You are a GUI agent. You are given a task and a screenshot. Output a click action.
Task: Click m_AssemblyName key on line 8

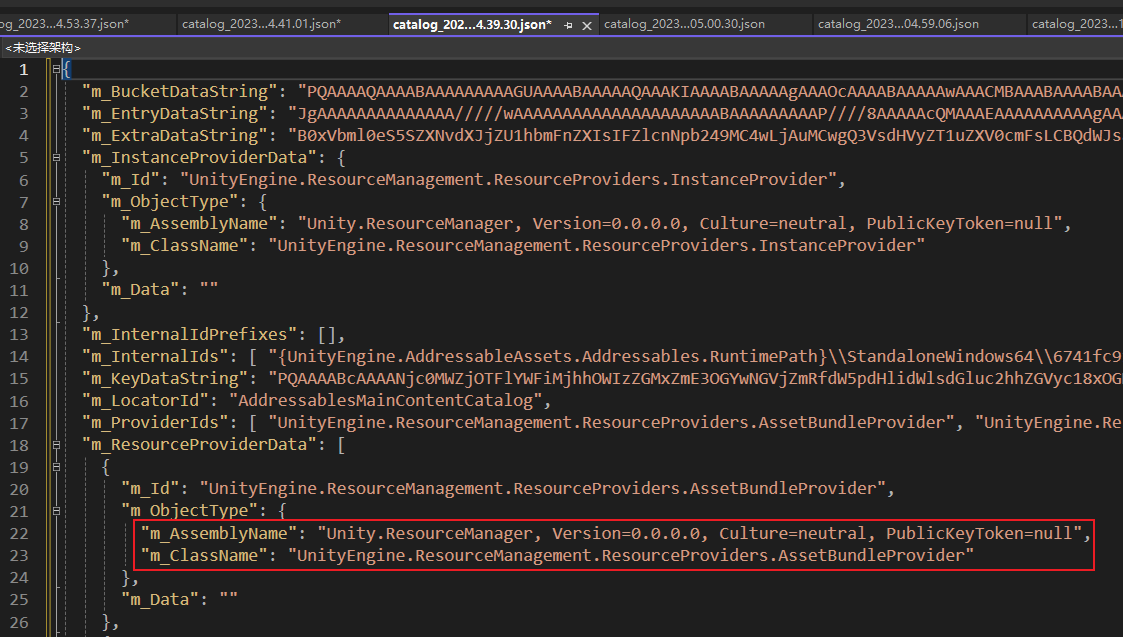[x=199, y=224]
